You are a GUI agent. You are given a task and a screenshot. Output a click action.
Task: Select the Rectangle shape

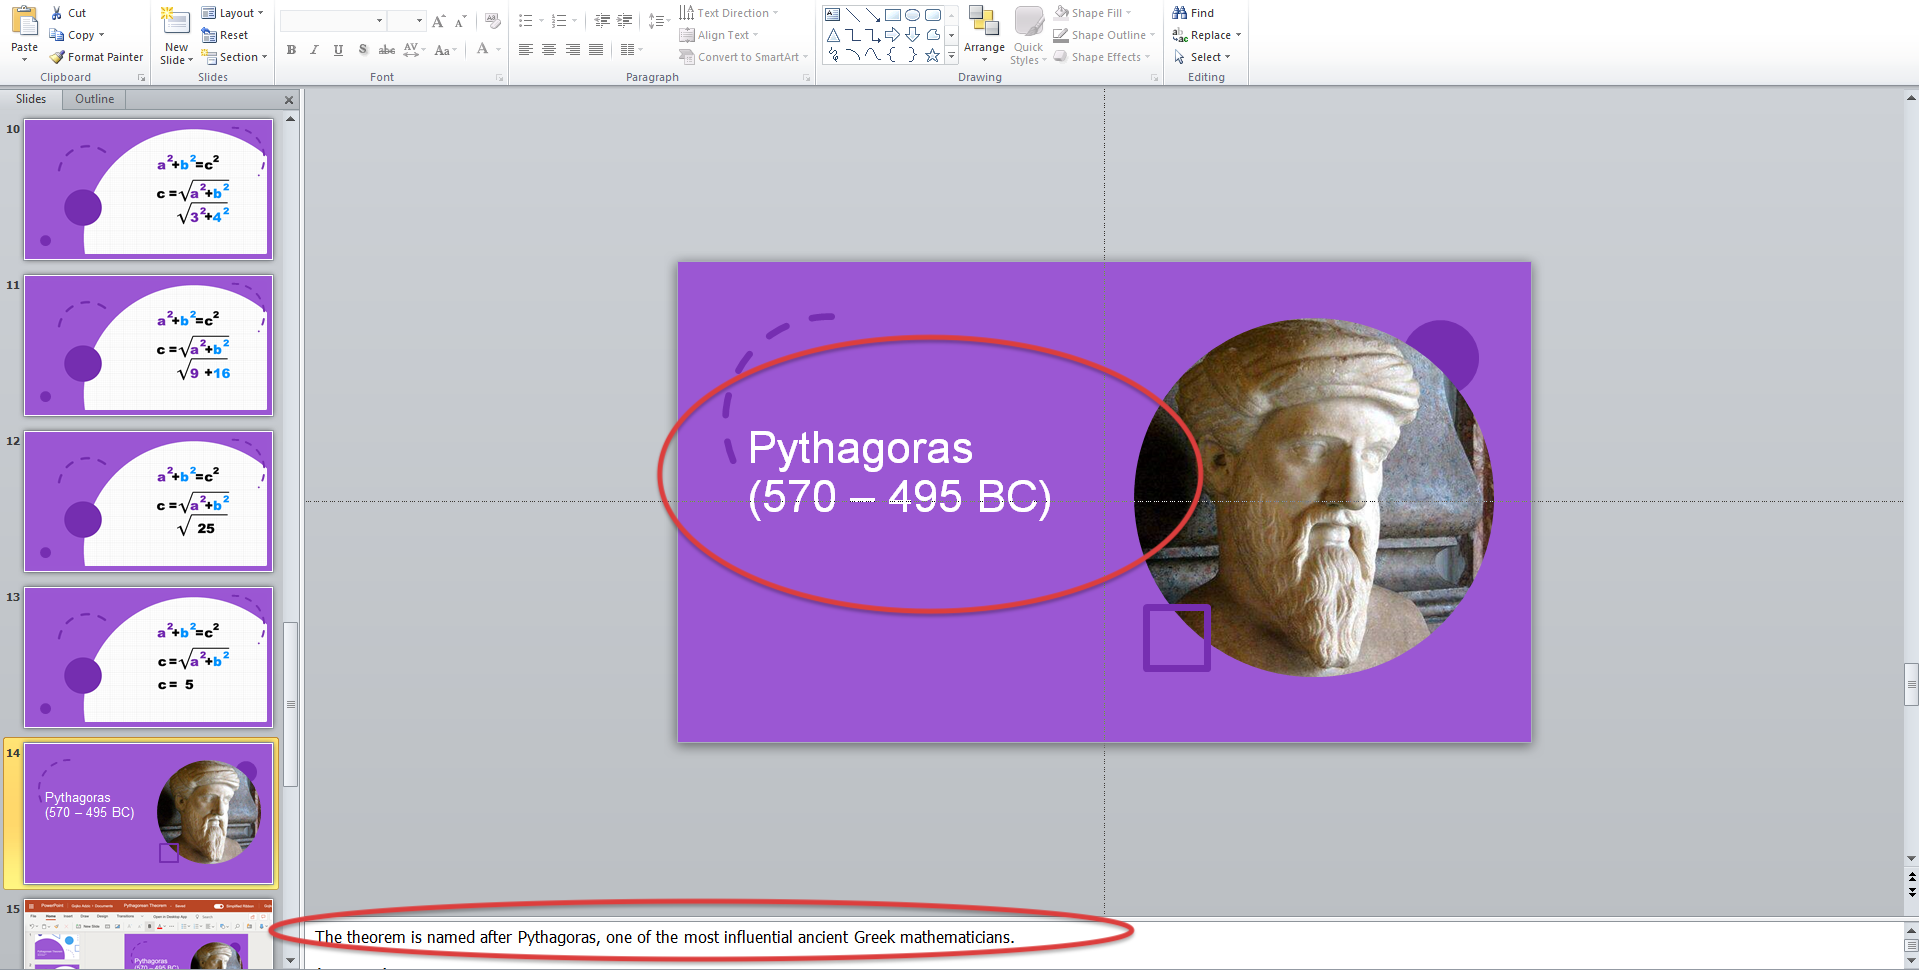[x=893, y=15]
